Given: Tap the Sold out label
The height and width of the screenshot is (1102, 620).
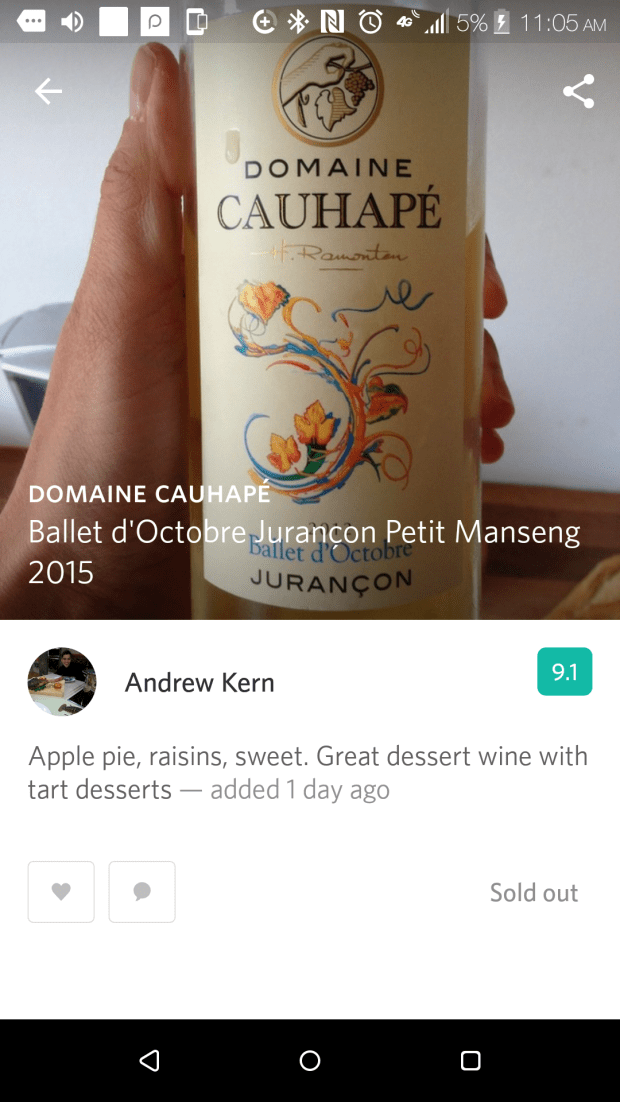Looking at the screenshot, I should tap(533, 893).
